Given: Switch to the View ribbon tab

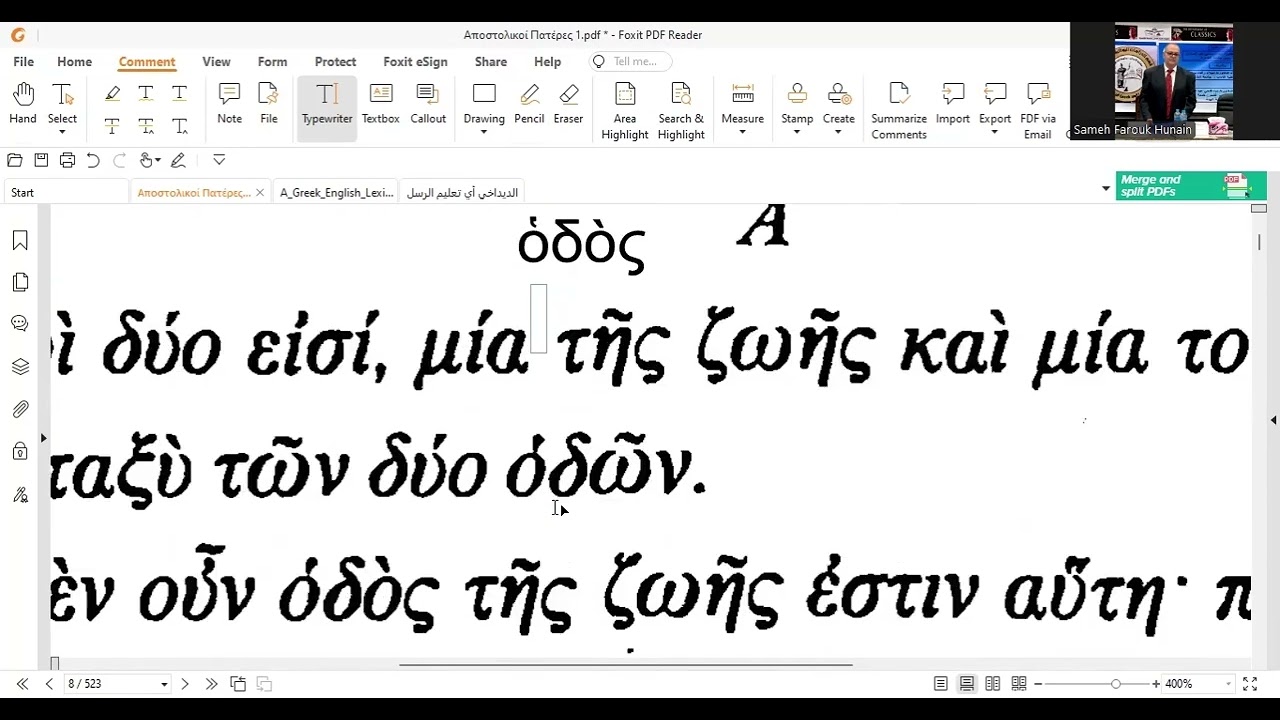Looking at the screenshot, I should pyautogui.click(x=216, y=62).
